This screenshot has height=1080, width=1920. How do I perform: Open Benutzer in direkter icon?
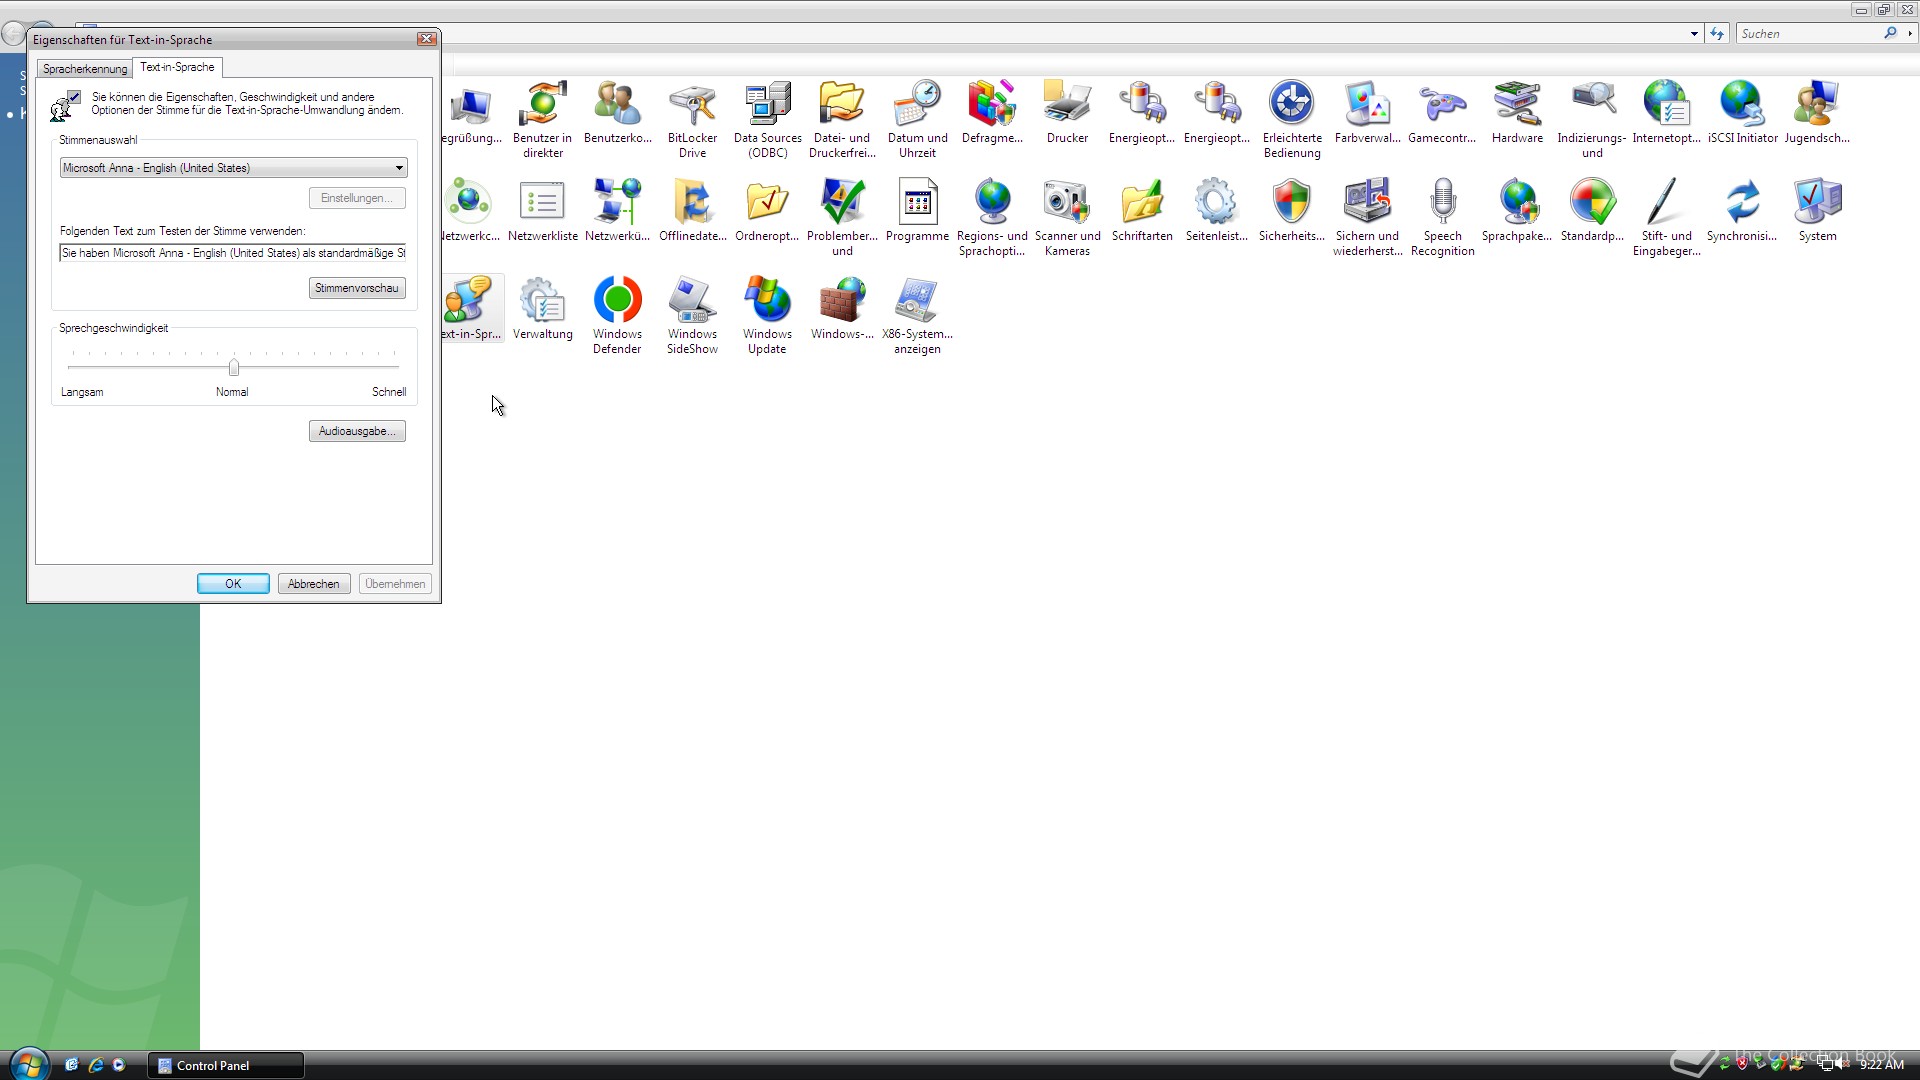542,119
